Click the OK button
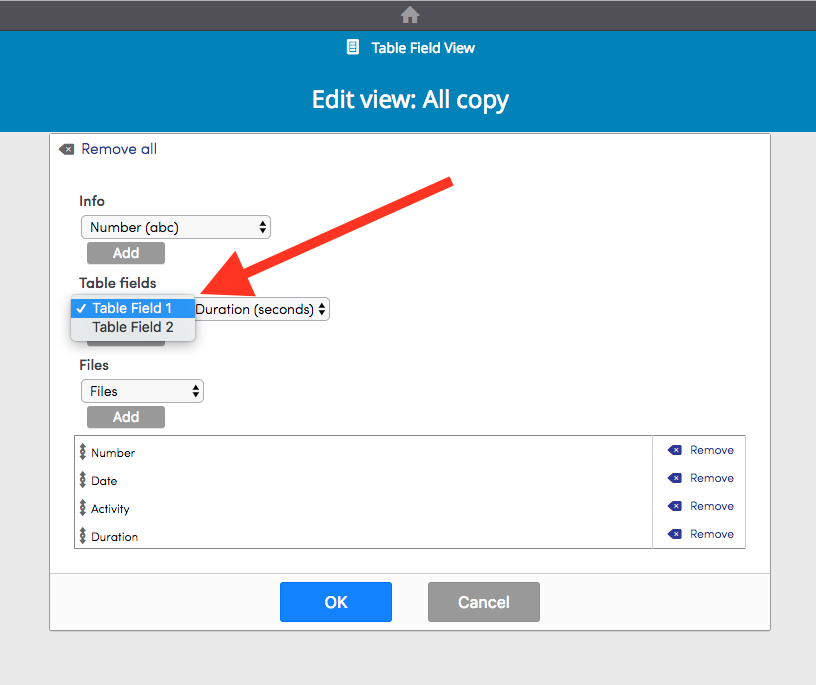The height and width of the screenshot is (685, 816). pos(335,601)
